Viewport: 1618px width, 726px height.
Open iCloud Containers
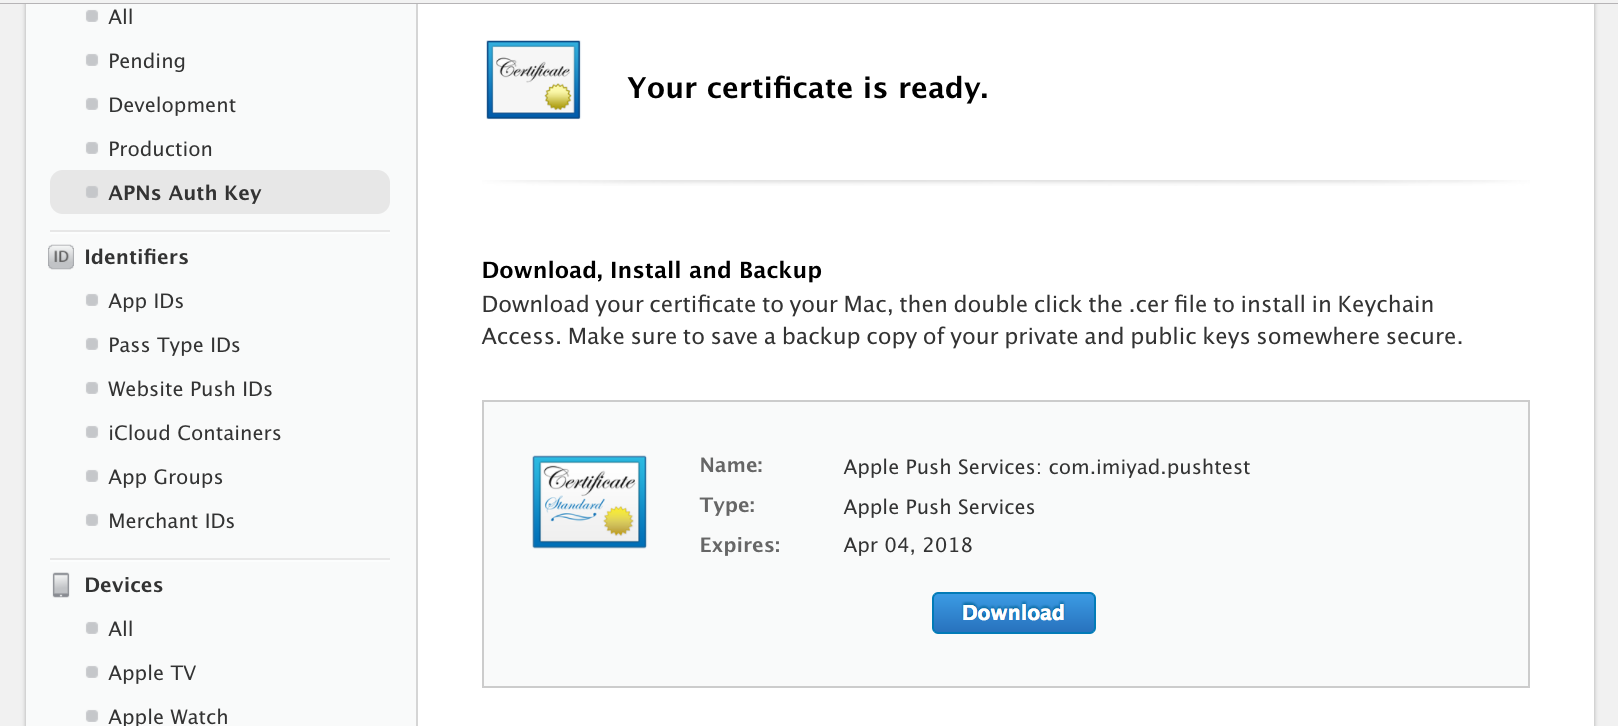(x=194, y=433)
